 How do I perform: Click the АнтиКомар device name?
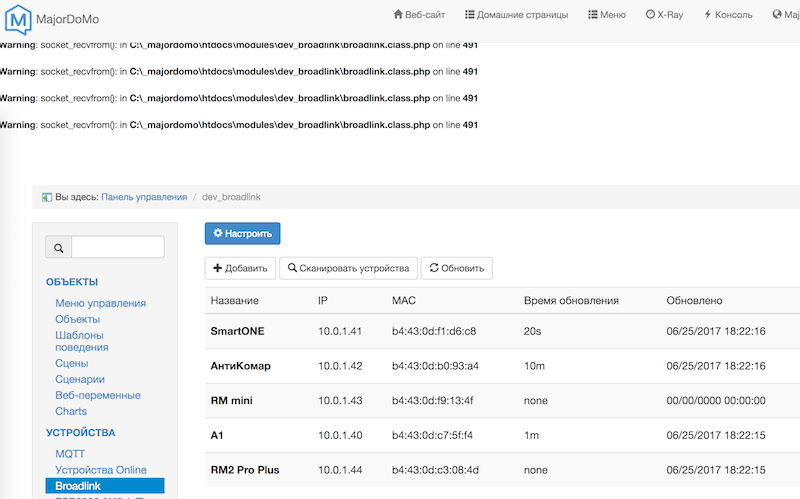(x=240, y=366)
